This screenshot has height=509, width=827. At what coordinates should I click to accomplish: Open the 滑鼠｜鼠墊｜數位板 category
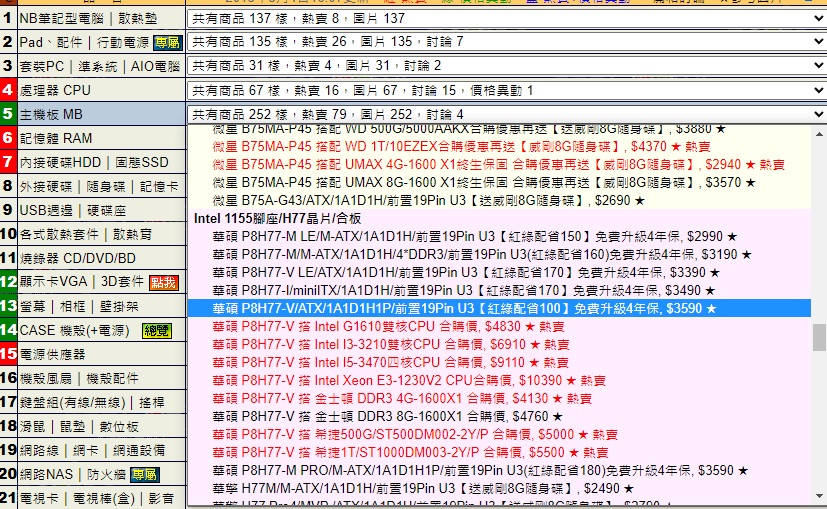pyautogui.click(x=79, y=426)
